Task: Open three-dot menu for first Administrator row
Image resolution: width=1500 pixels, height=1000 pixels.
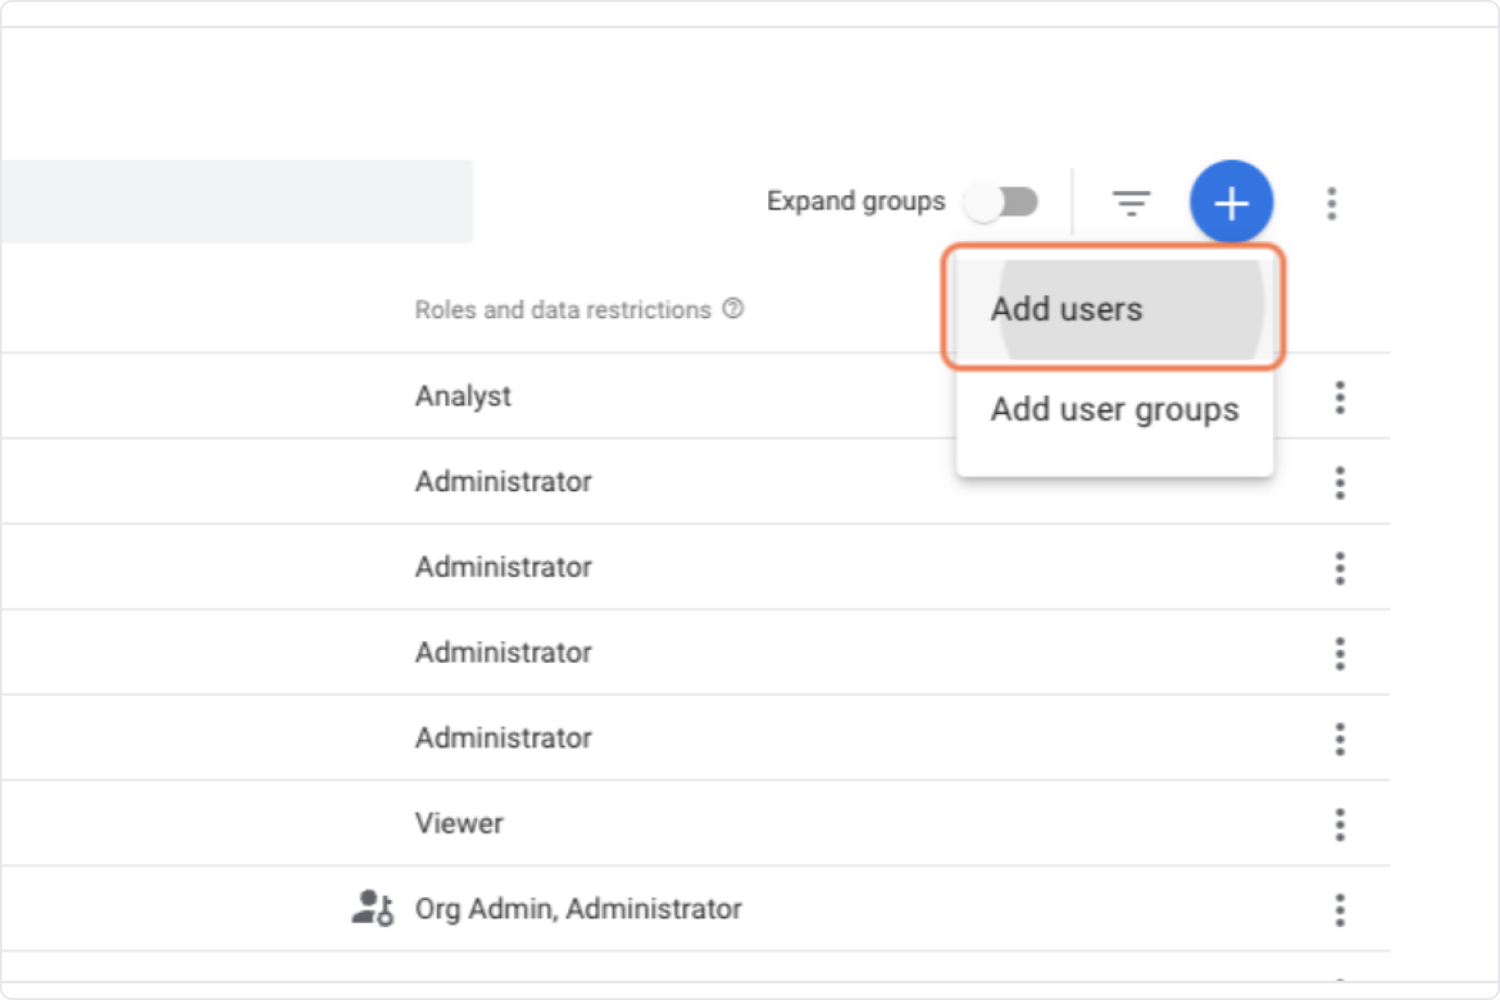Action: pos(1340,483)
